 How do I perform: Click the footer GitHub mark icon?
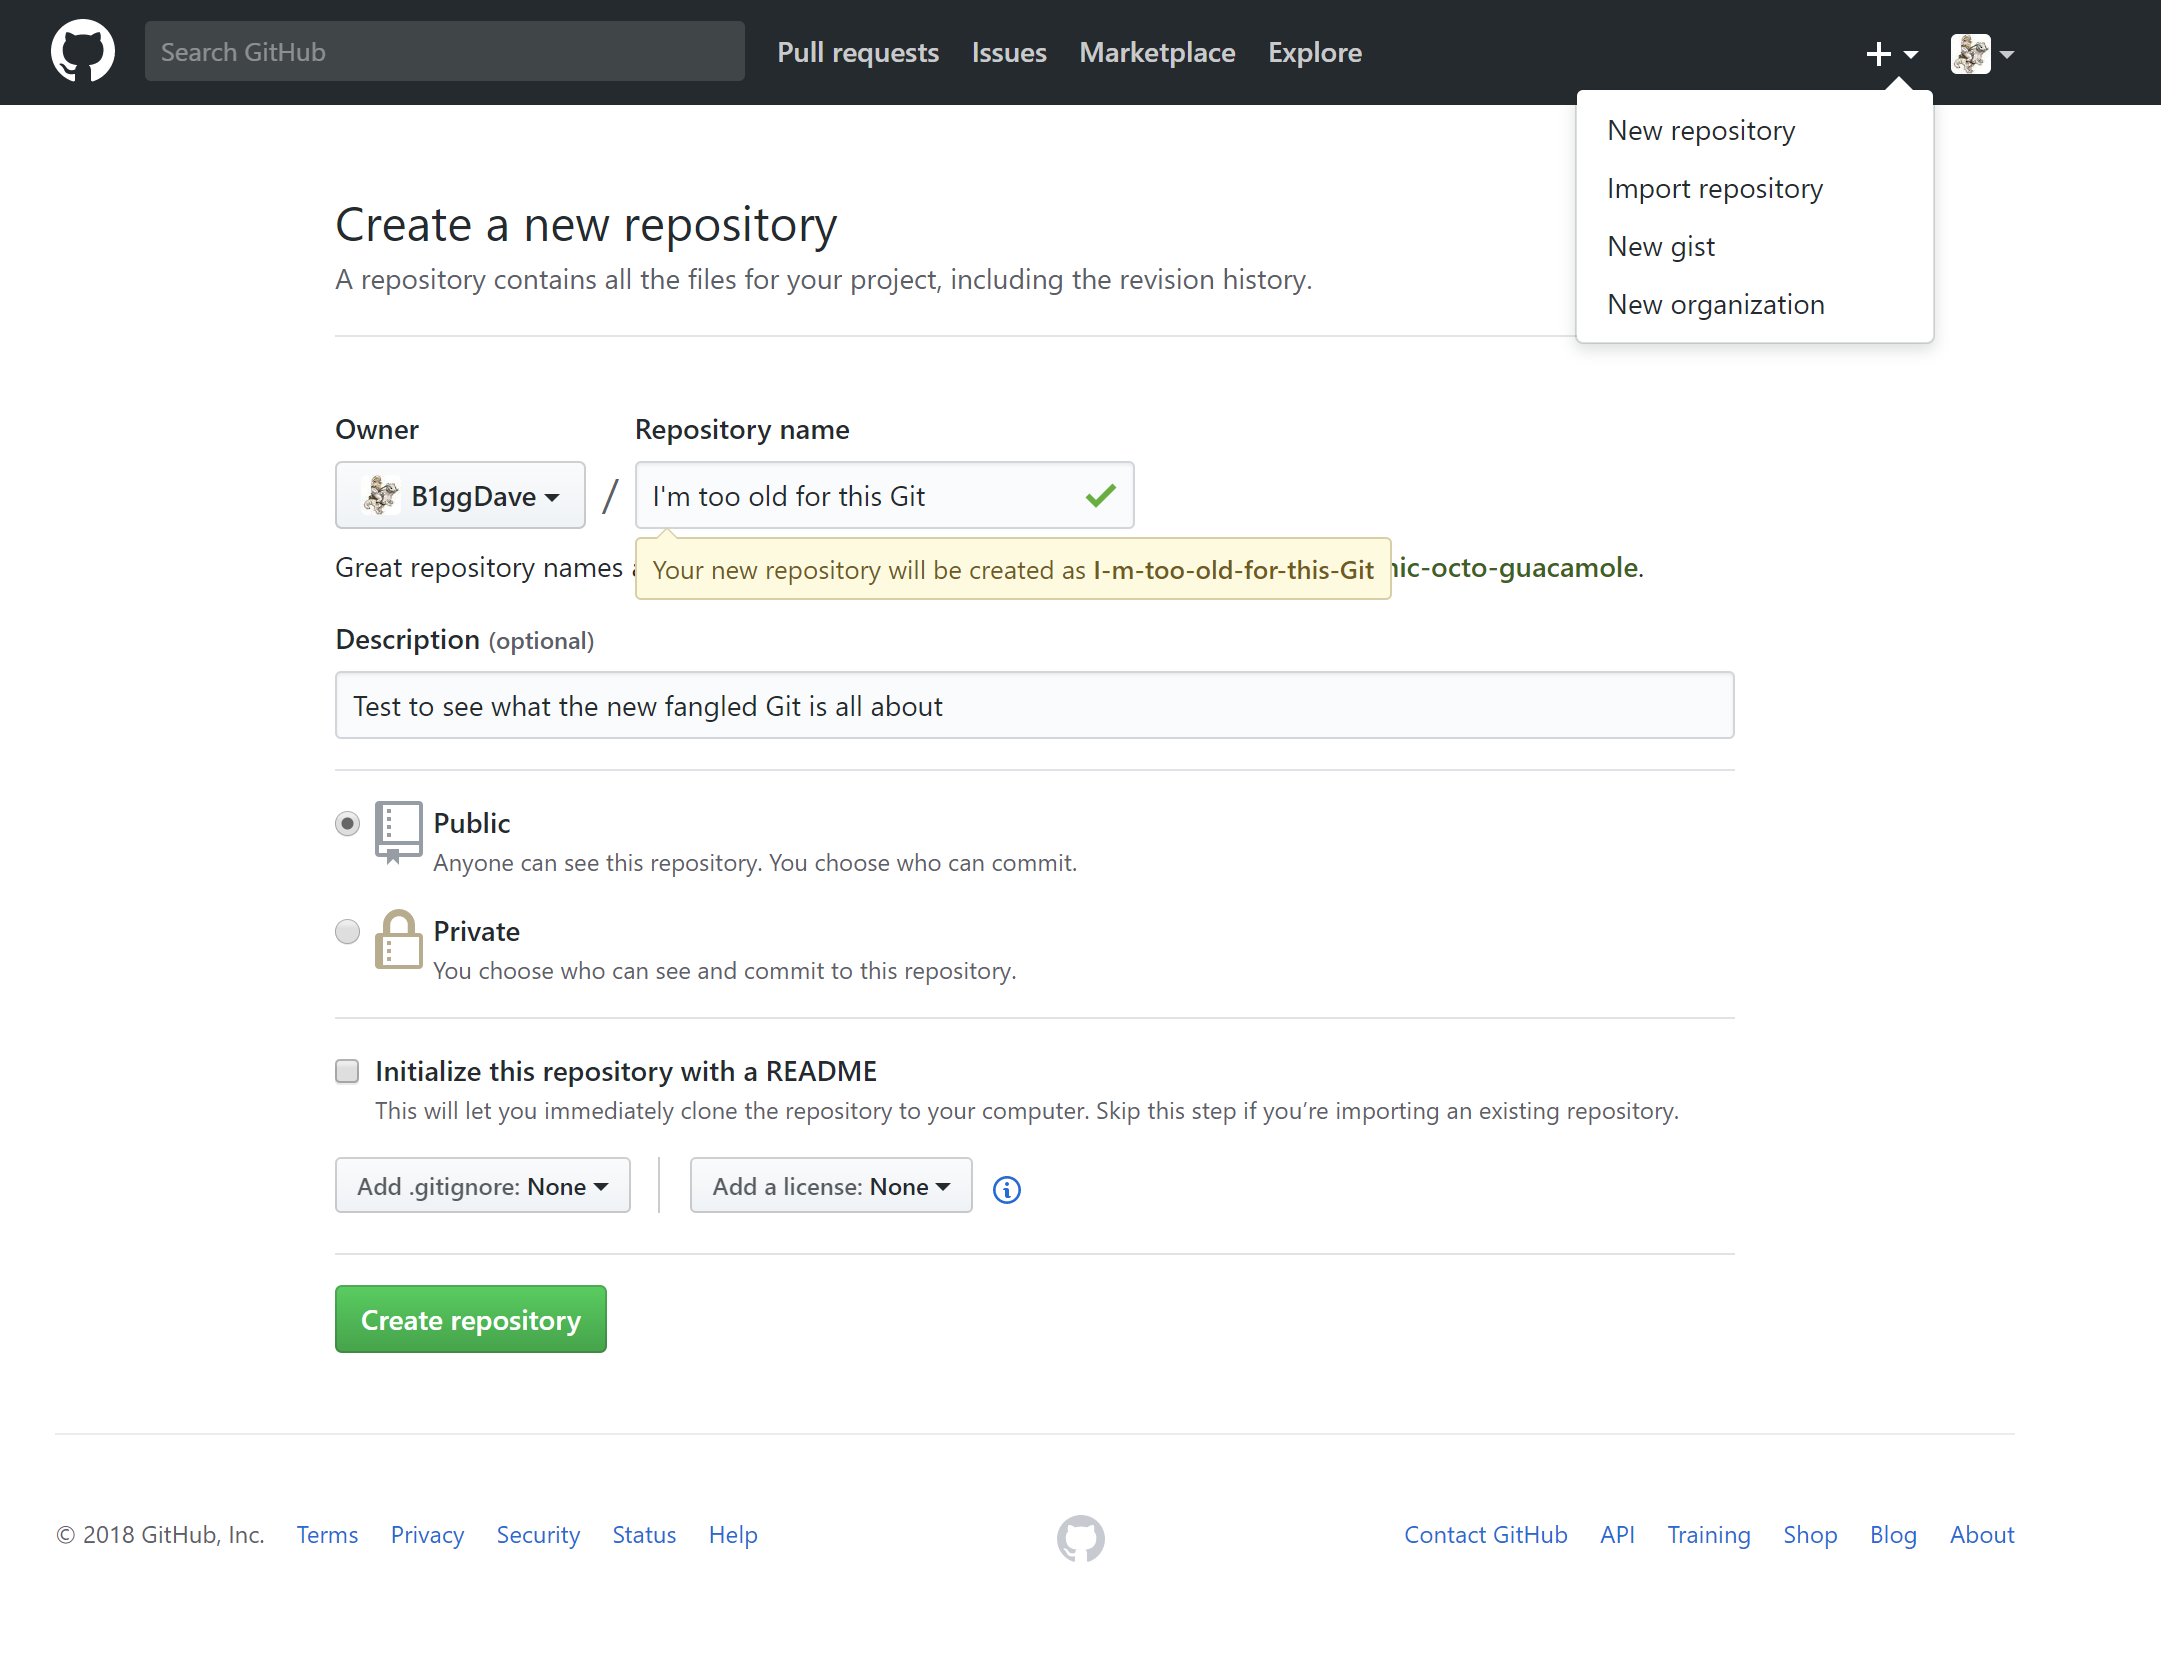pos(1080,1538)
